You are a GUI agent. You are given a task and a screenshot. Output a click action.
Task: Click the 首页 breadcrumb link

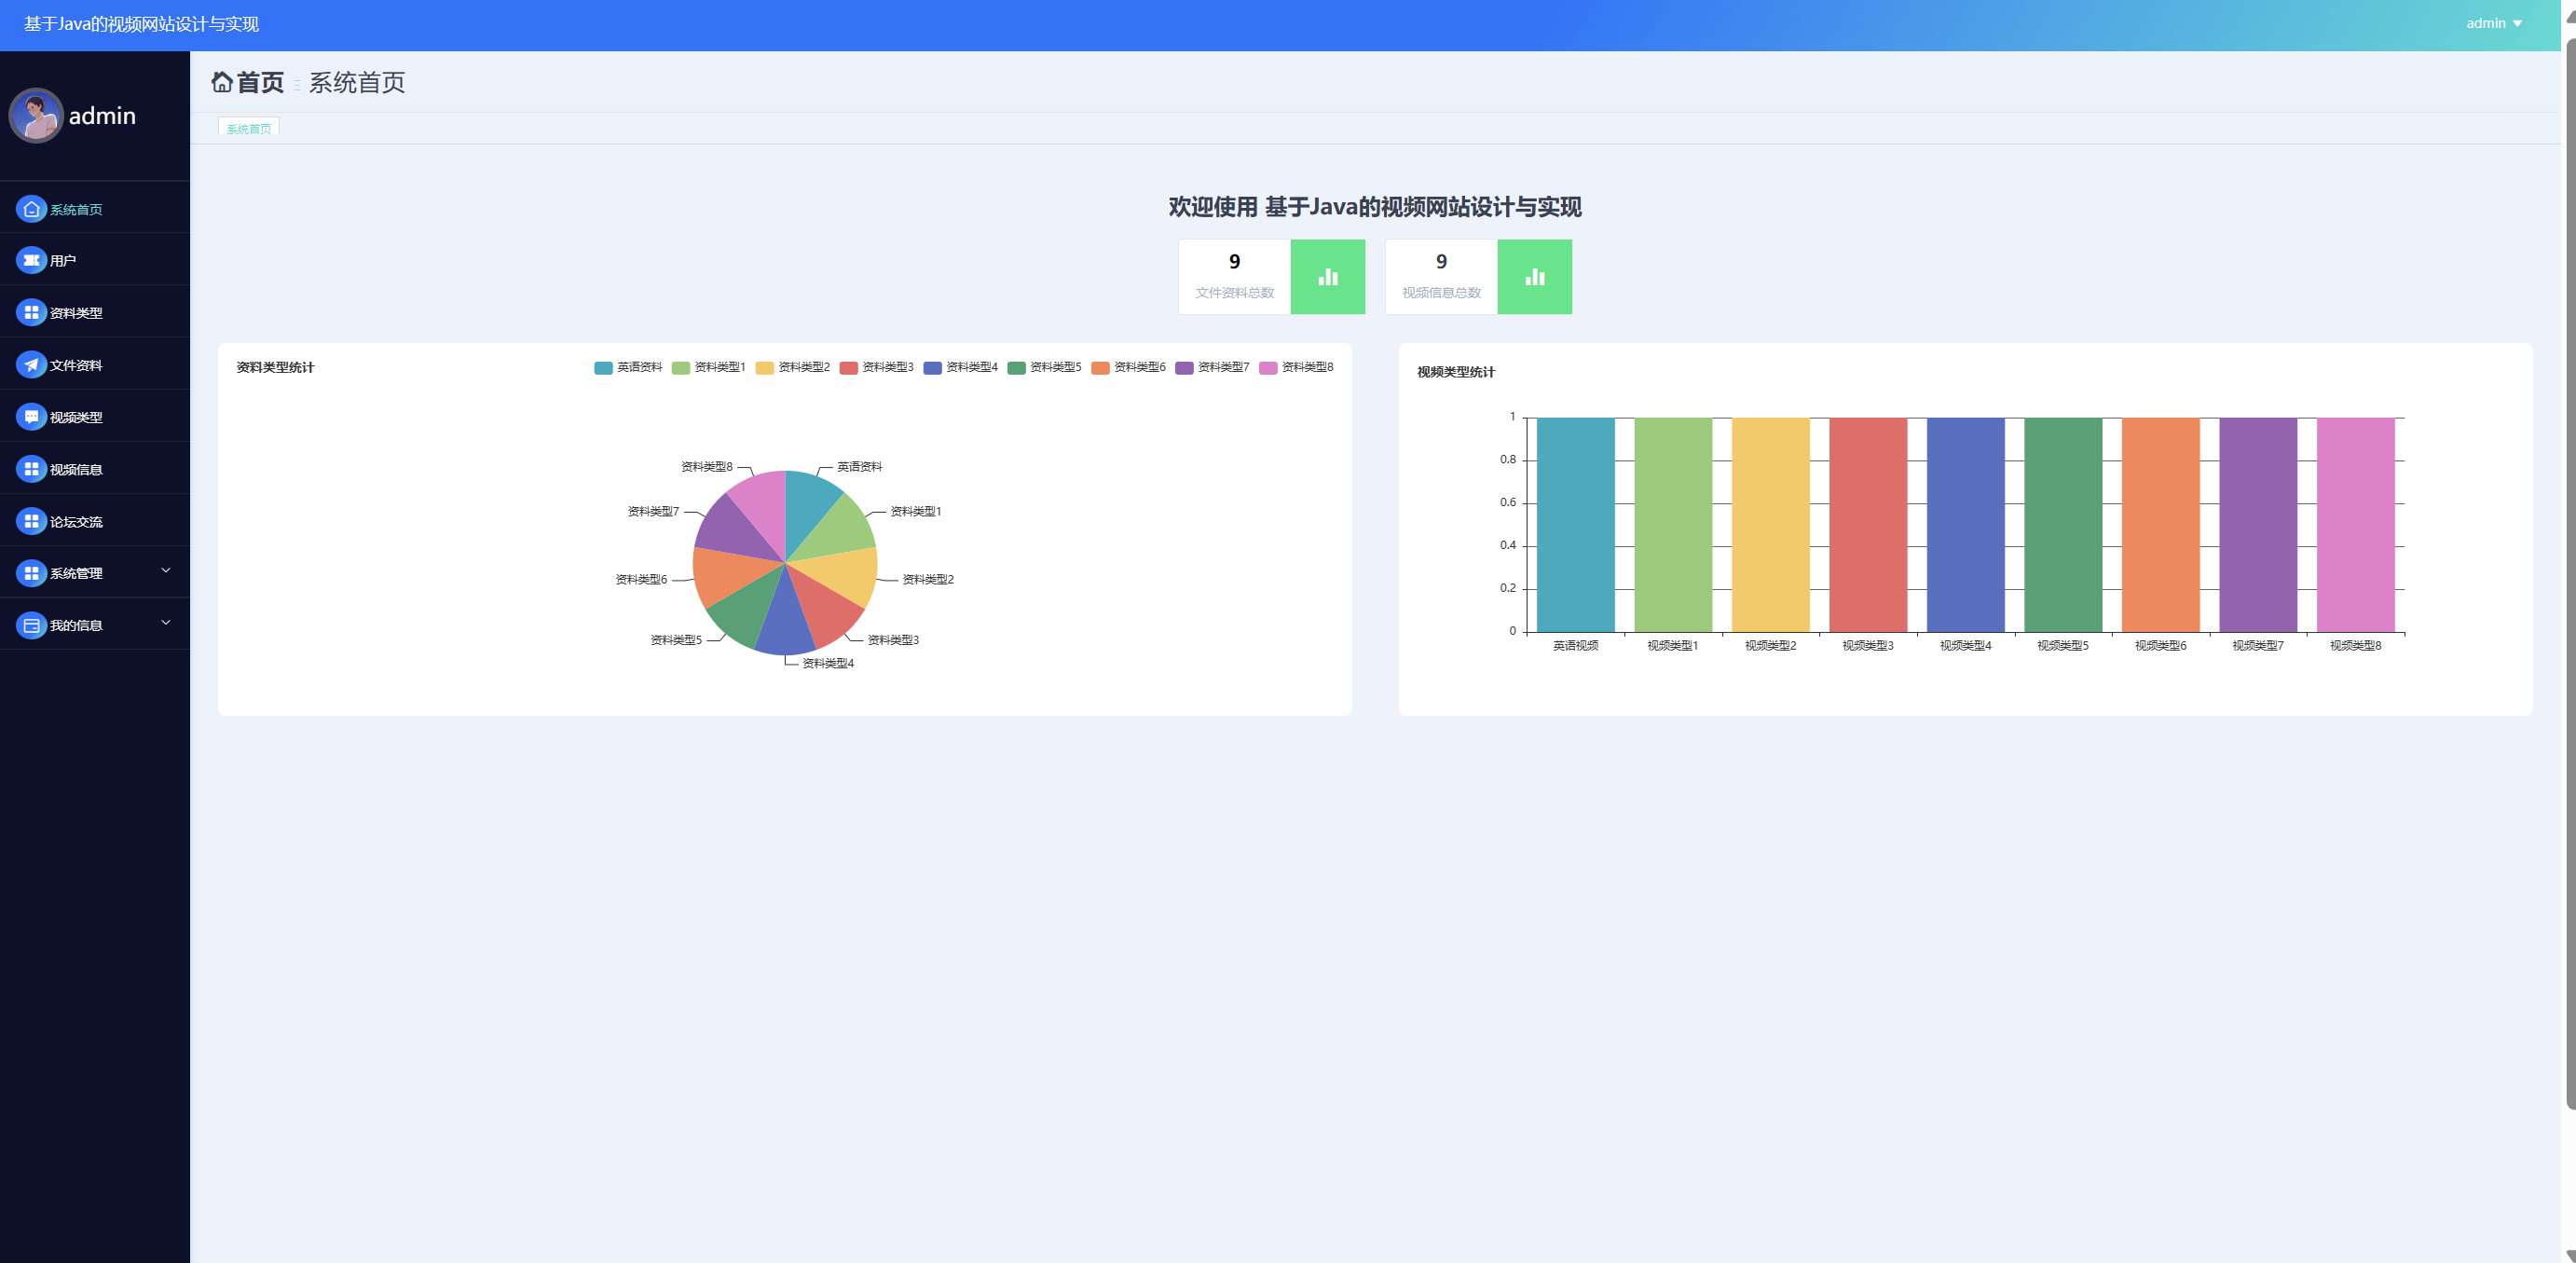click(x=260, y=82)
